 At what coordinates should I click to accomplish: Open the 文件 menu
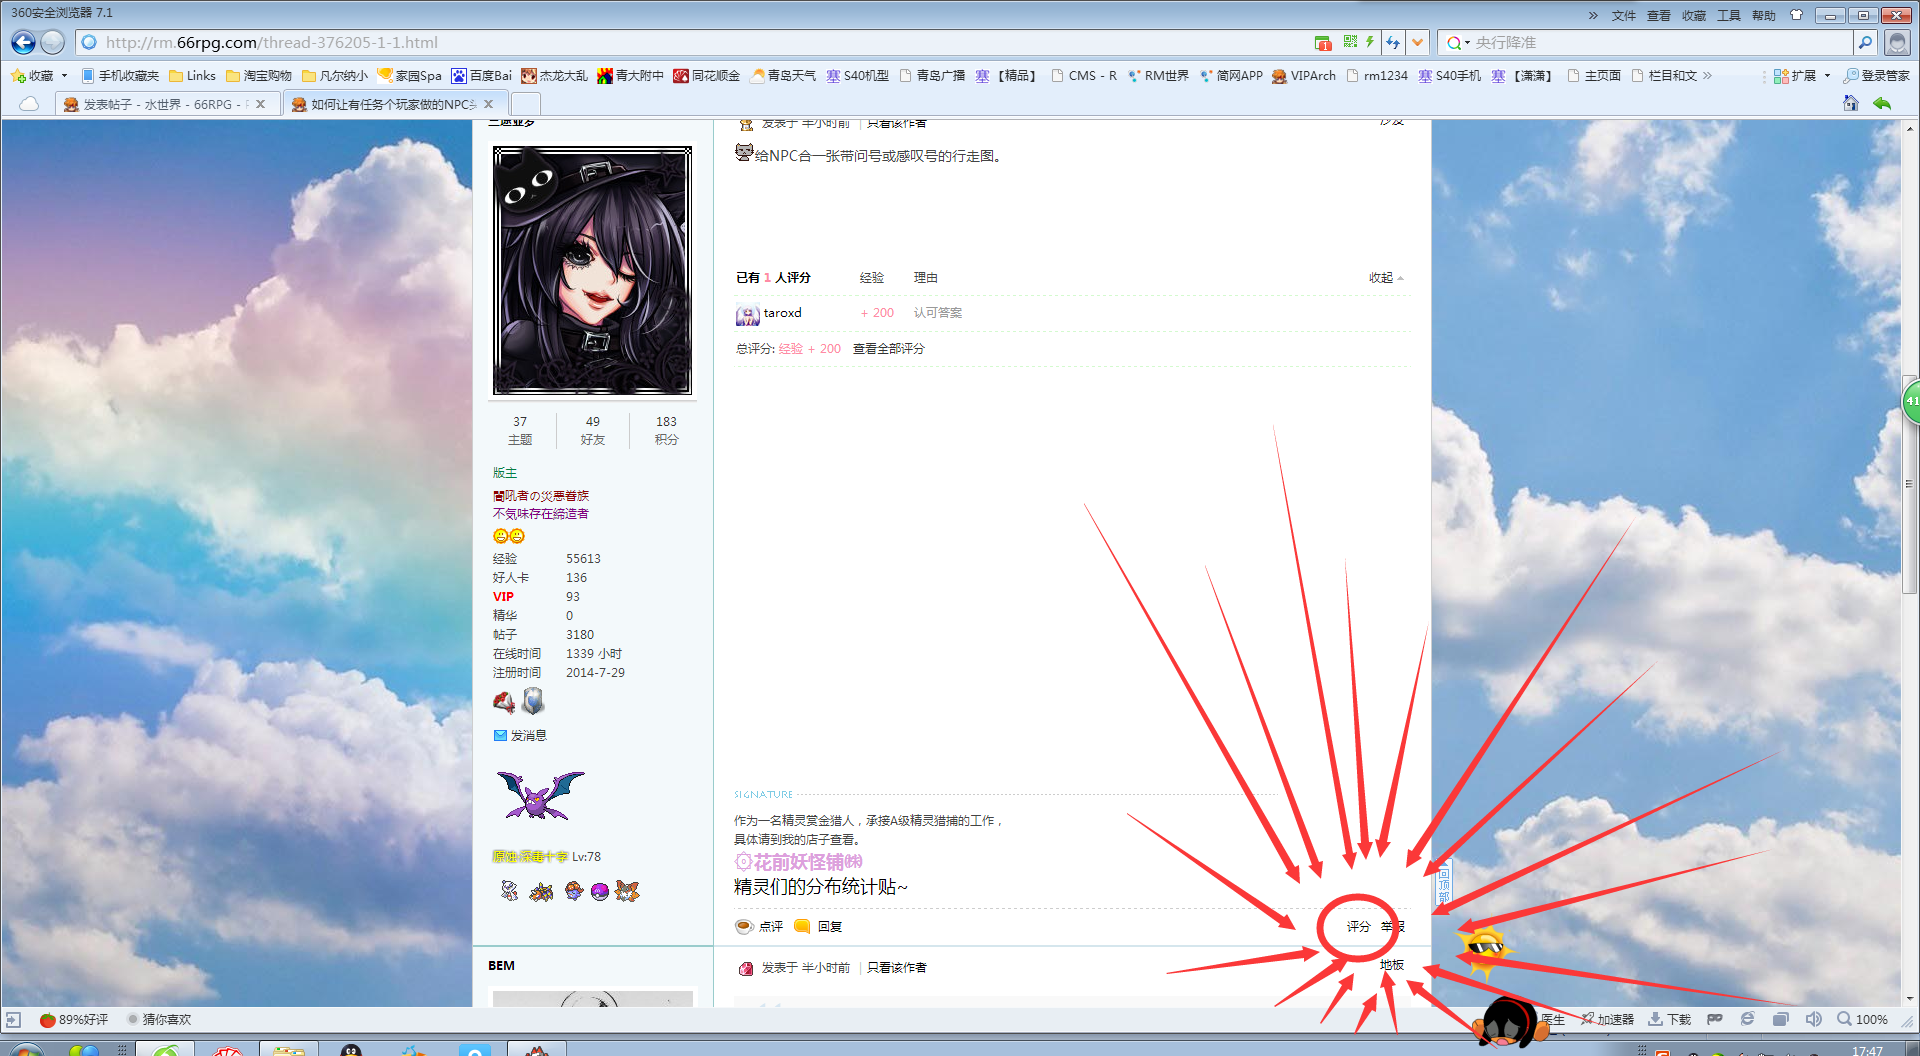[x=1624, y=15]
